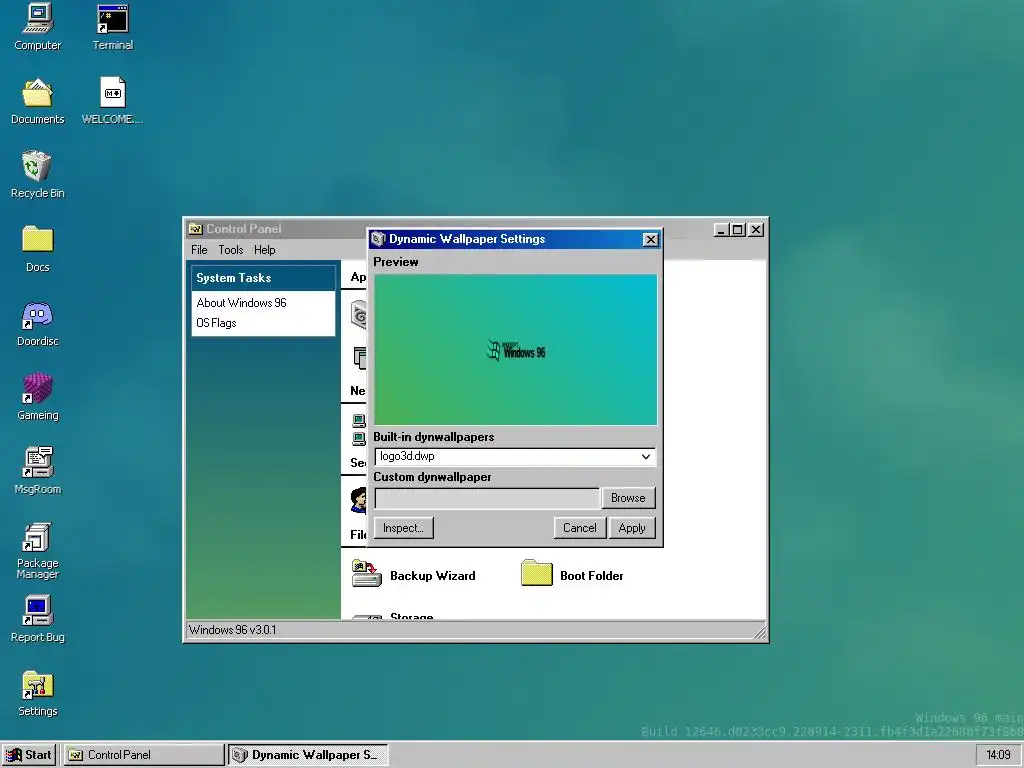
Task: Open the File menu in Control Panel
Action: coord(199,250)
